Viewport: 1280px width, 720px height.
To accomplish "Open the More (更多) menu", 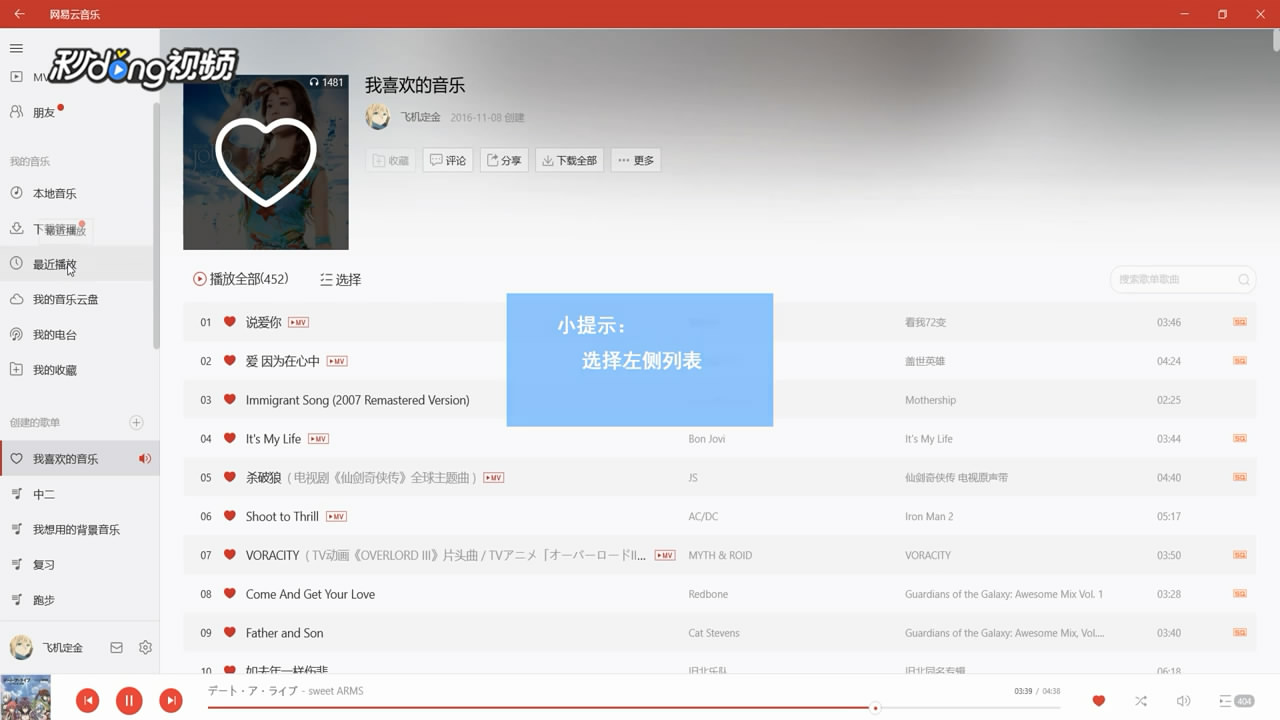I will pyautogui.click(x=636, y=160).
